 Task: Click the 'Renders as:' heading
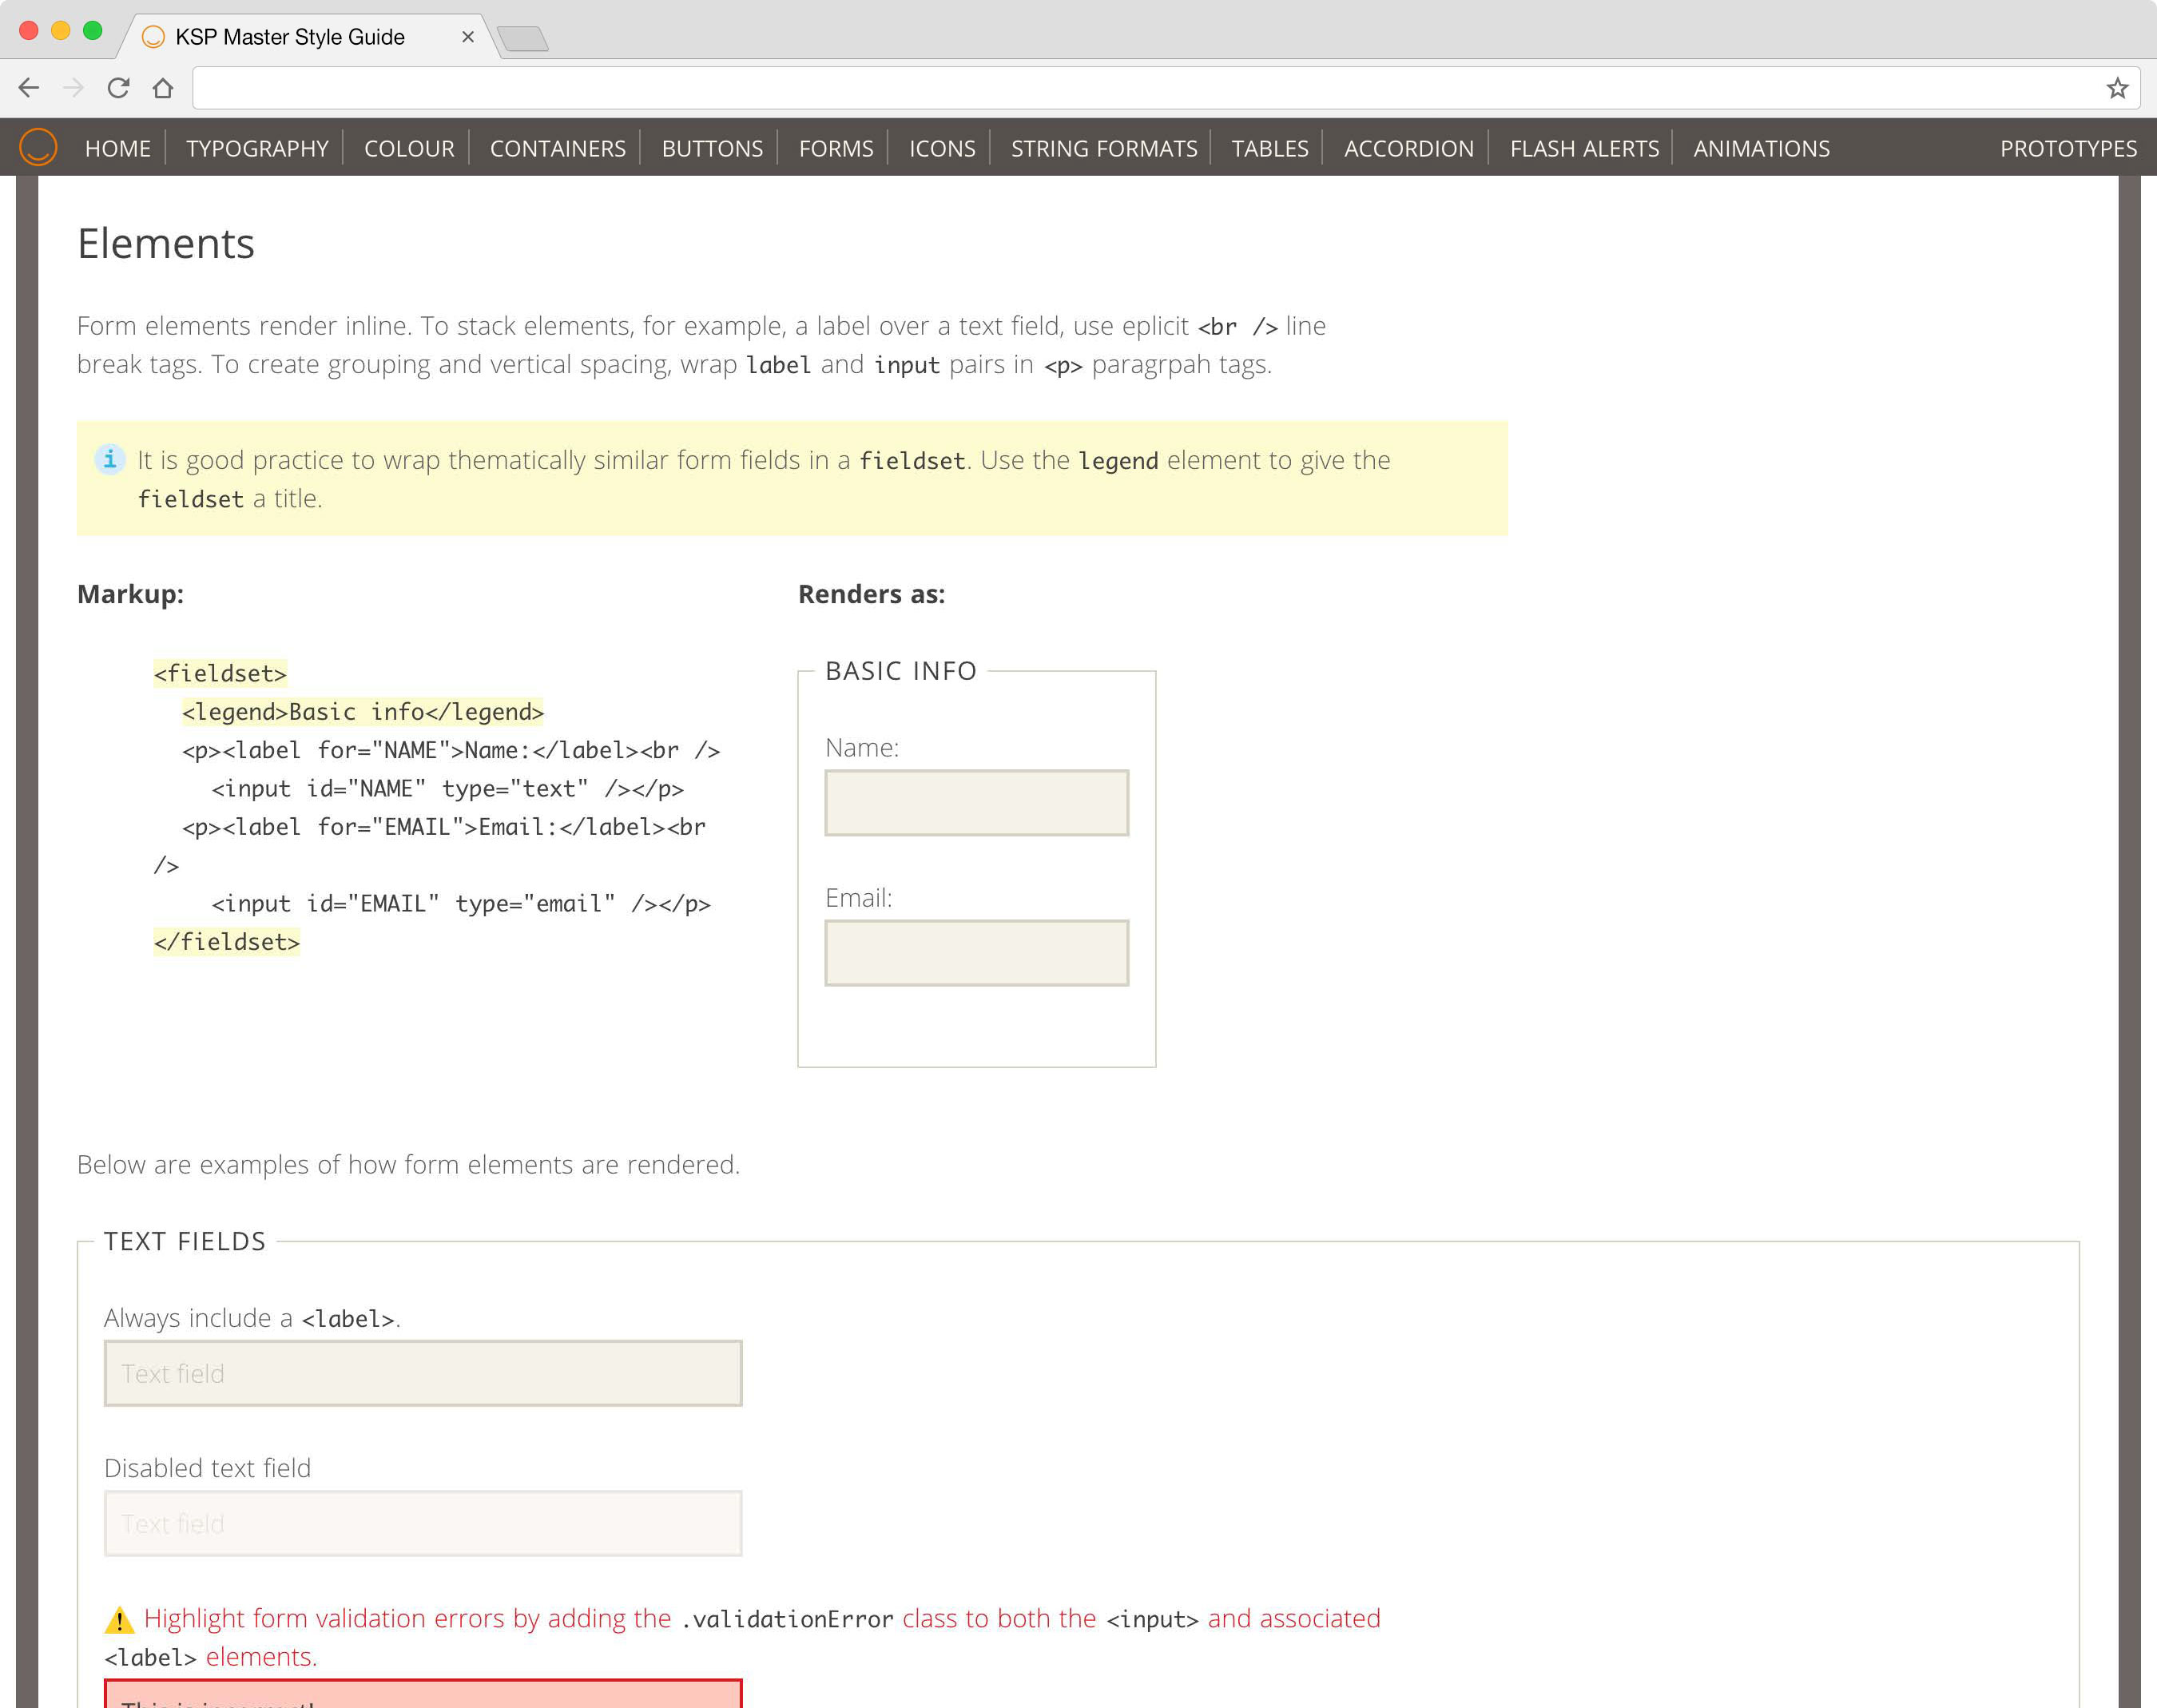[871, 594]
